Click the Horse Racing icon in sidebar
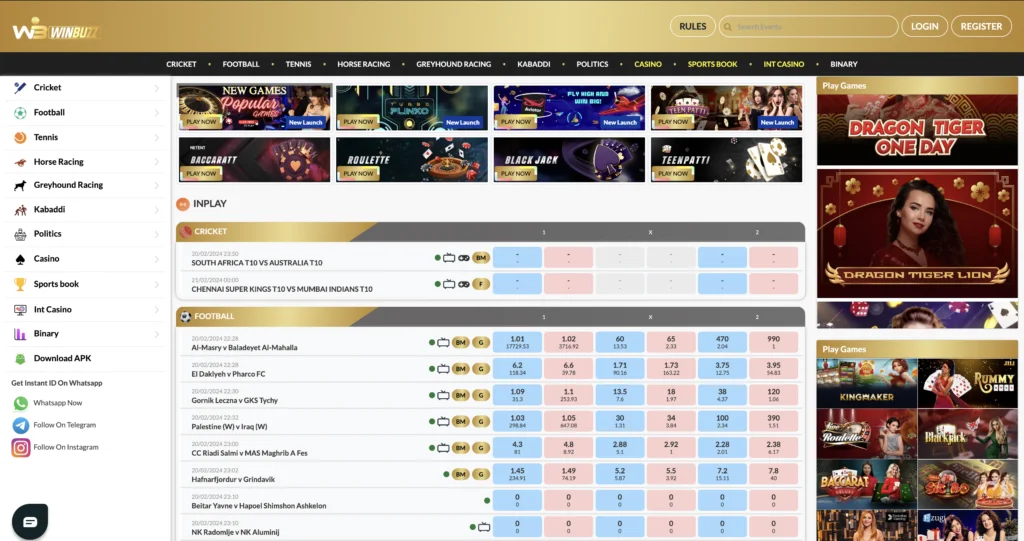 click(20, 162)
